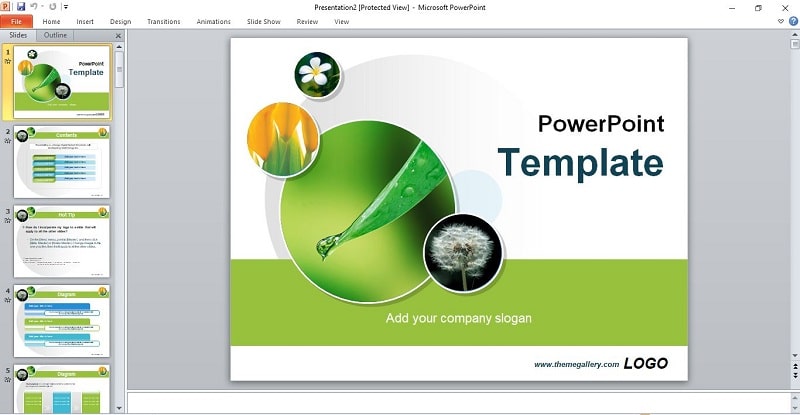The image size is (800, 415).
Task: Open the Slide Show ribbon tab
Action: pos(263,21)
